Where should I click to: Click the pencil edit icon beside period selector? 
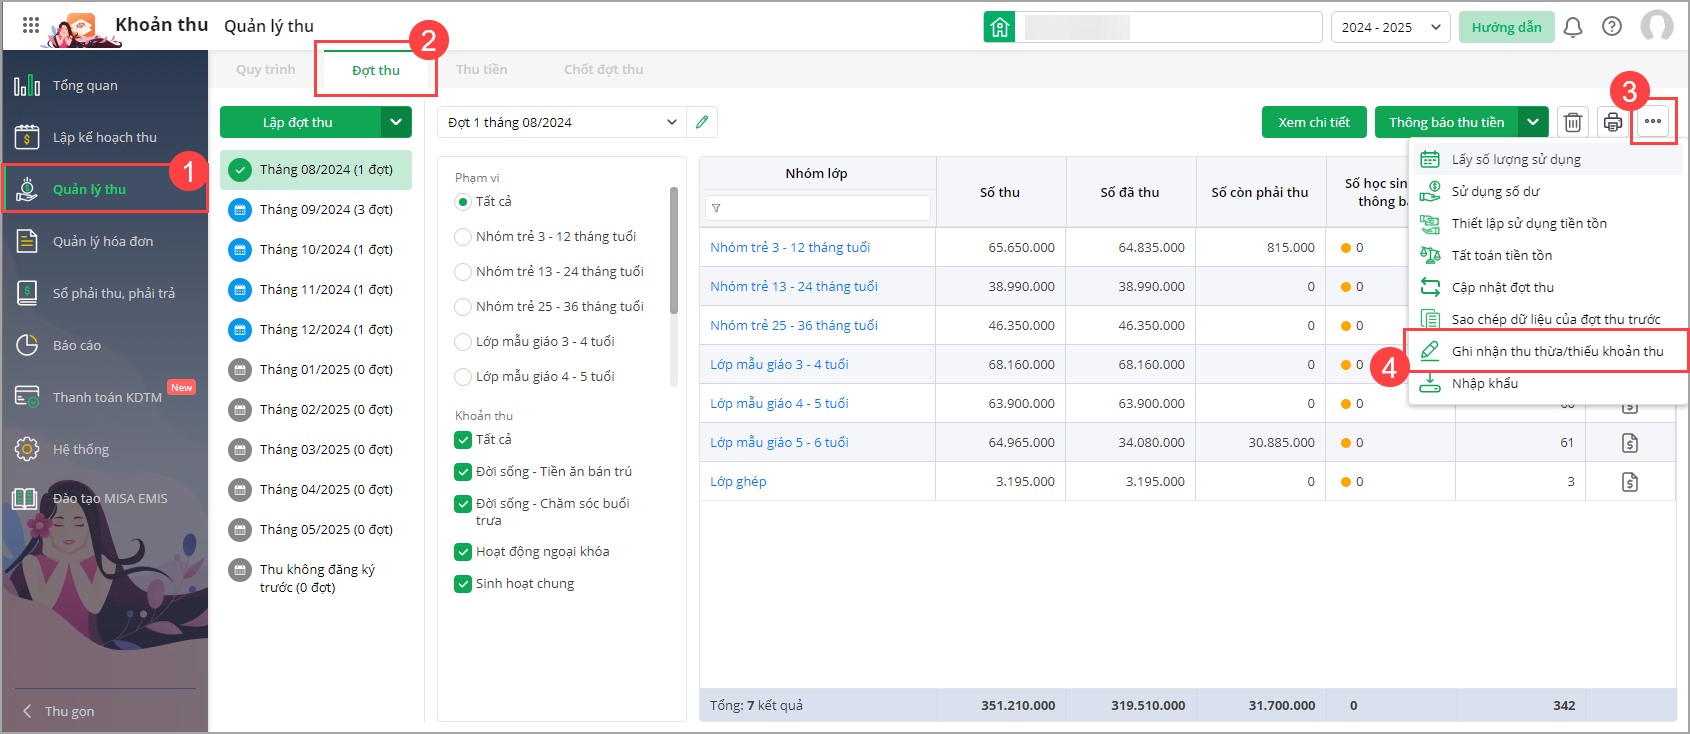702,122
